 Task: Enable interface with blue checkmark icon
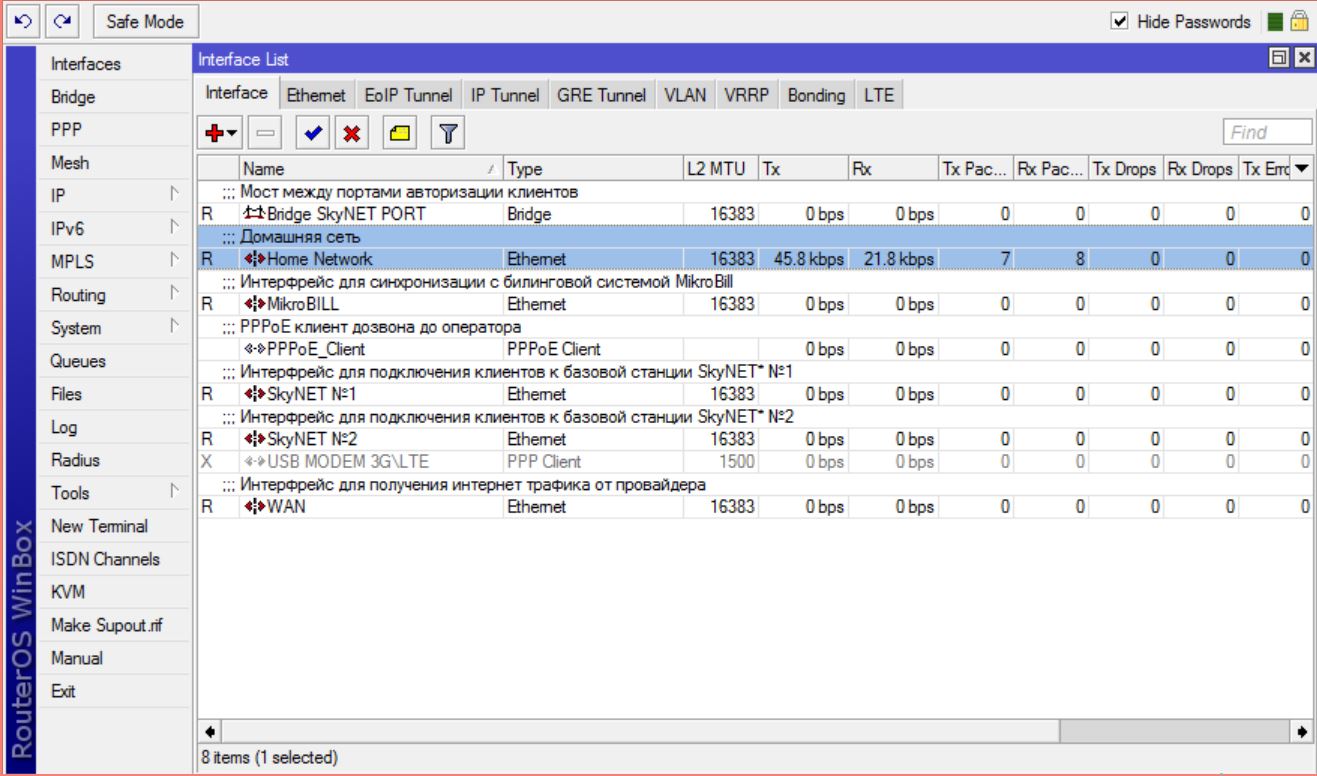(x=314, y=133)
